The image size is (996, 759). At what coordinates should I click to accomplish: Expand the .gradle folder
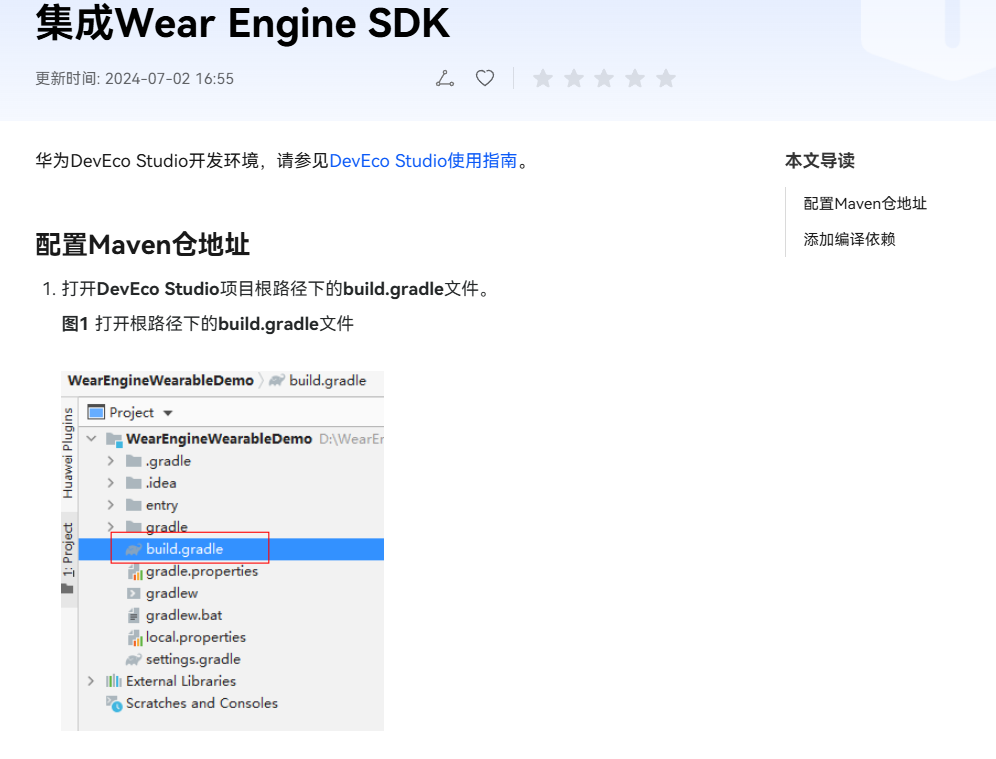pos(111,460)
